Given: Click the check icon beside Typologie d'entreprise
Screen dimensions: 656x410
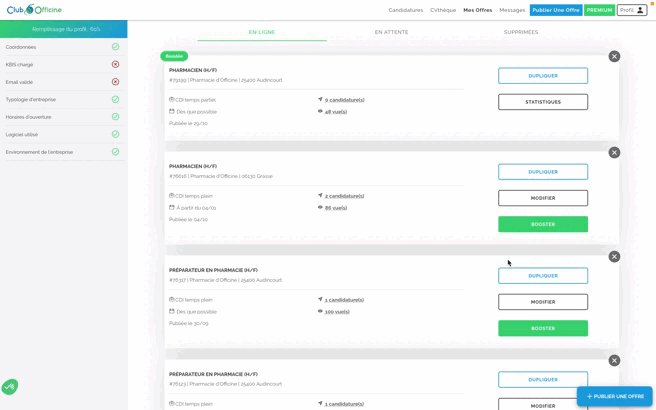Looking at the screenshot, I should tap(115, 100).
